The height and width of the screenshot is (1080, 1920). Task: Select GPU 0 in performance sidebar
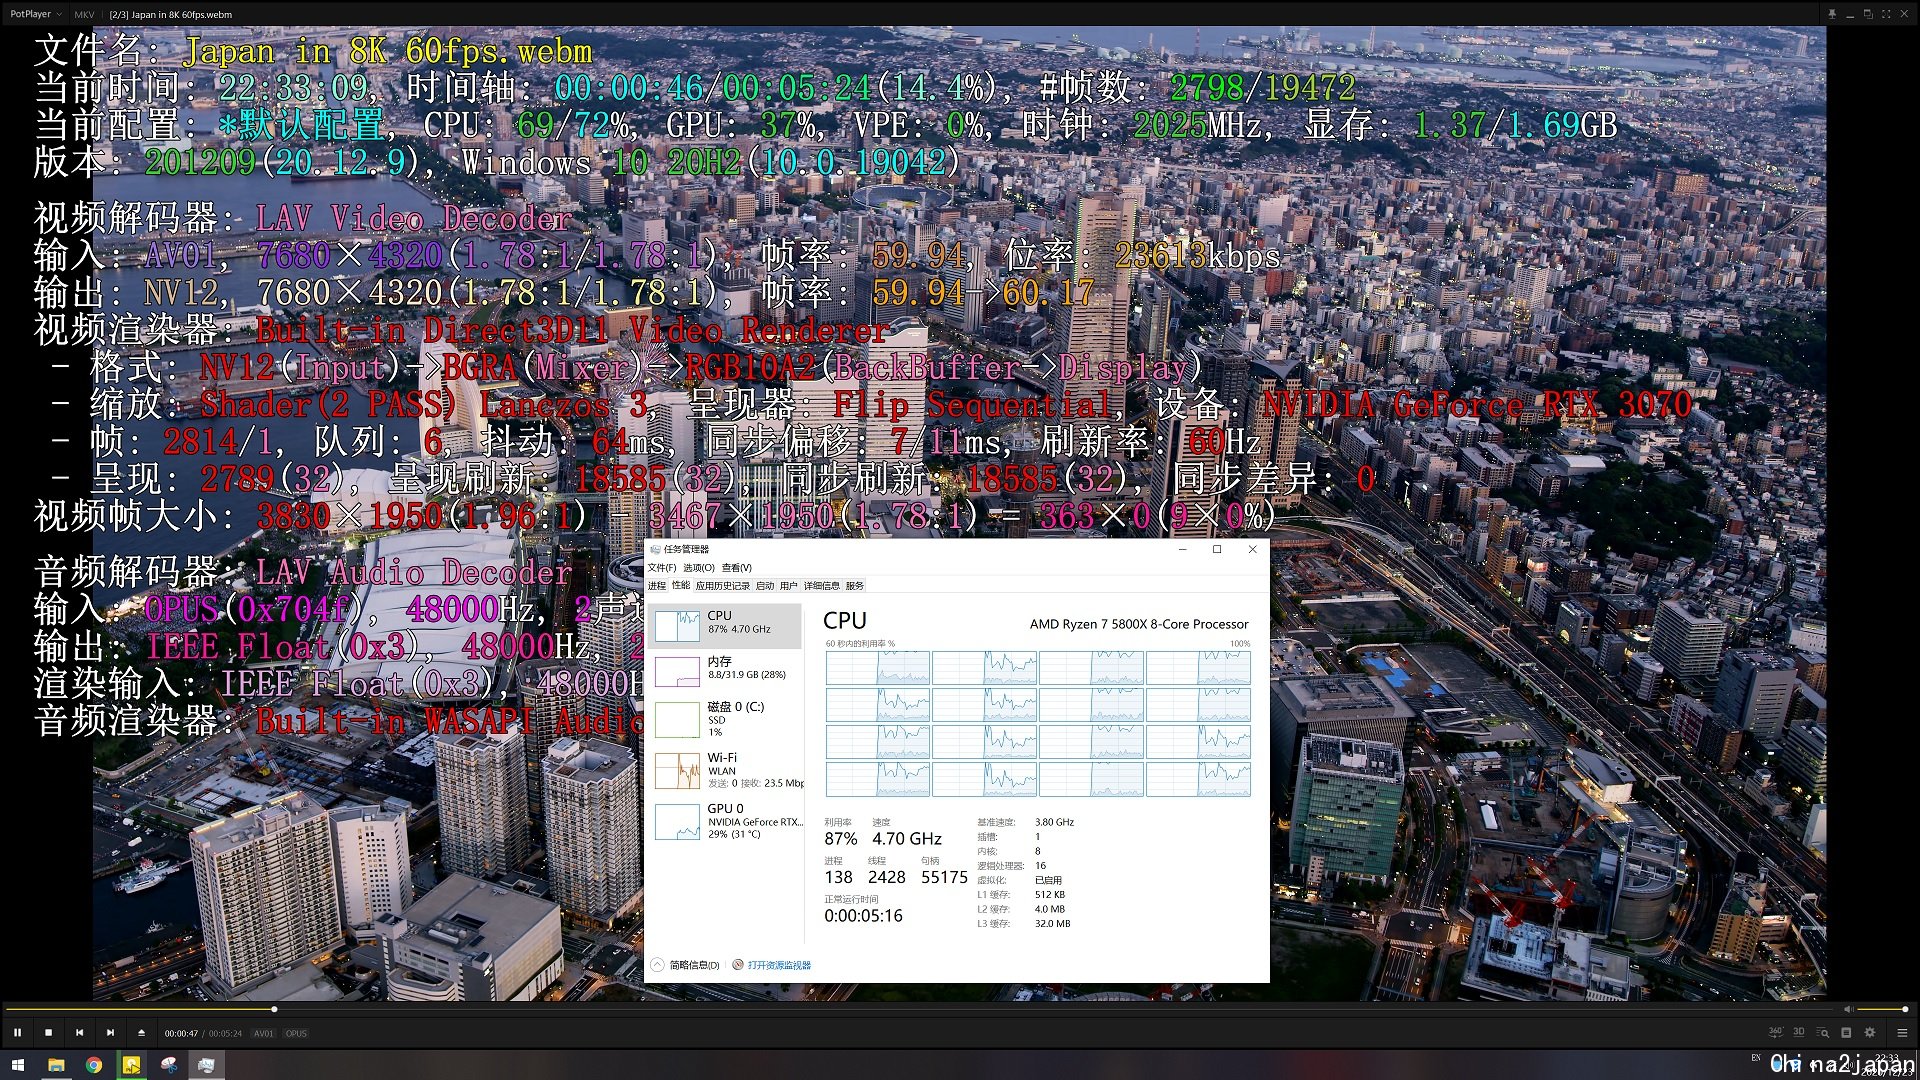[726, 822]
